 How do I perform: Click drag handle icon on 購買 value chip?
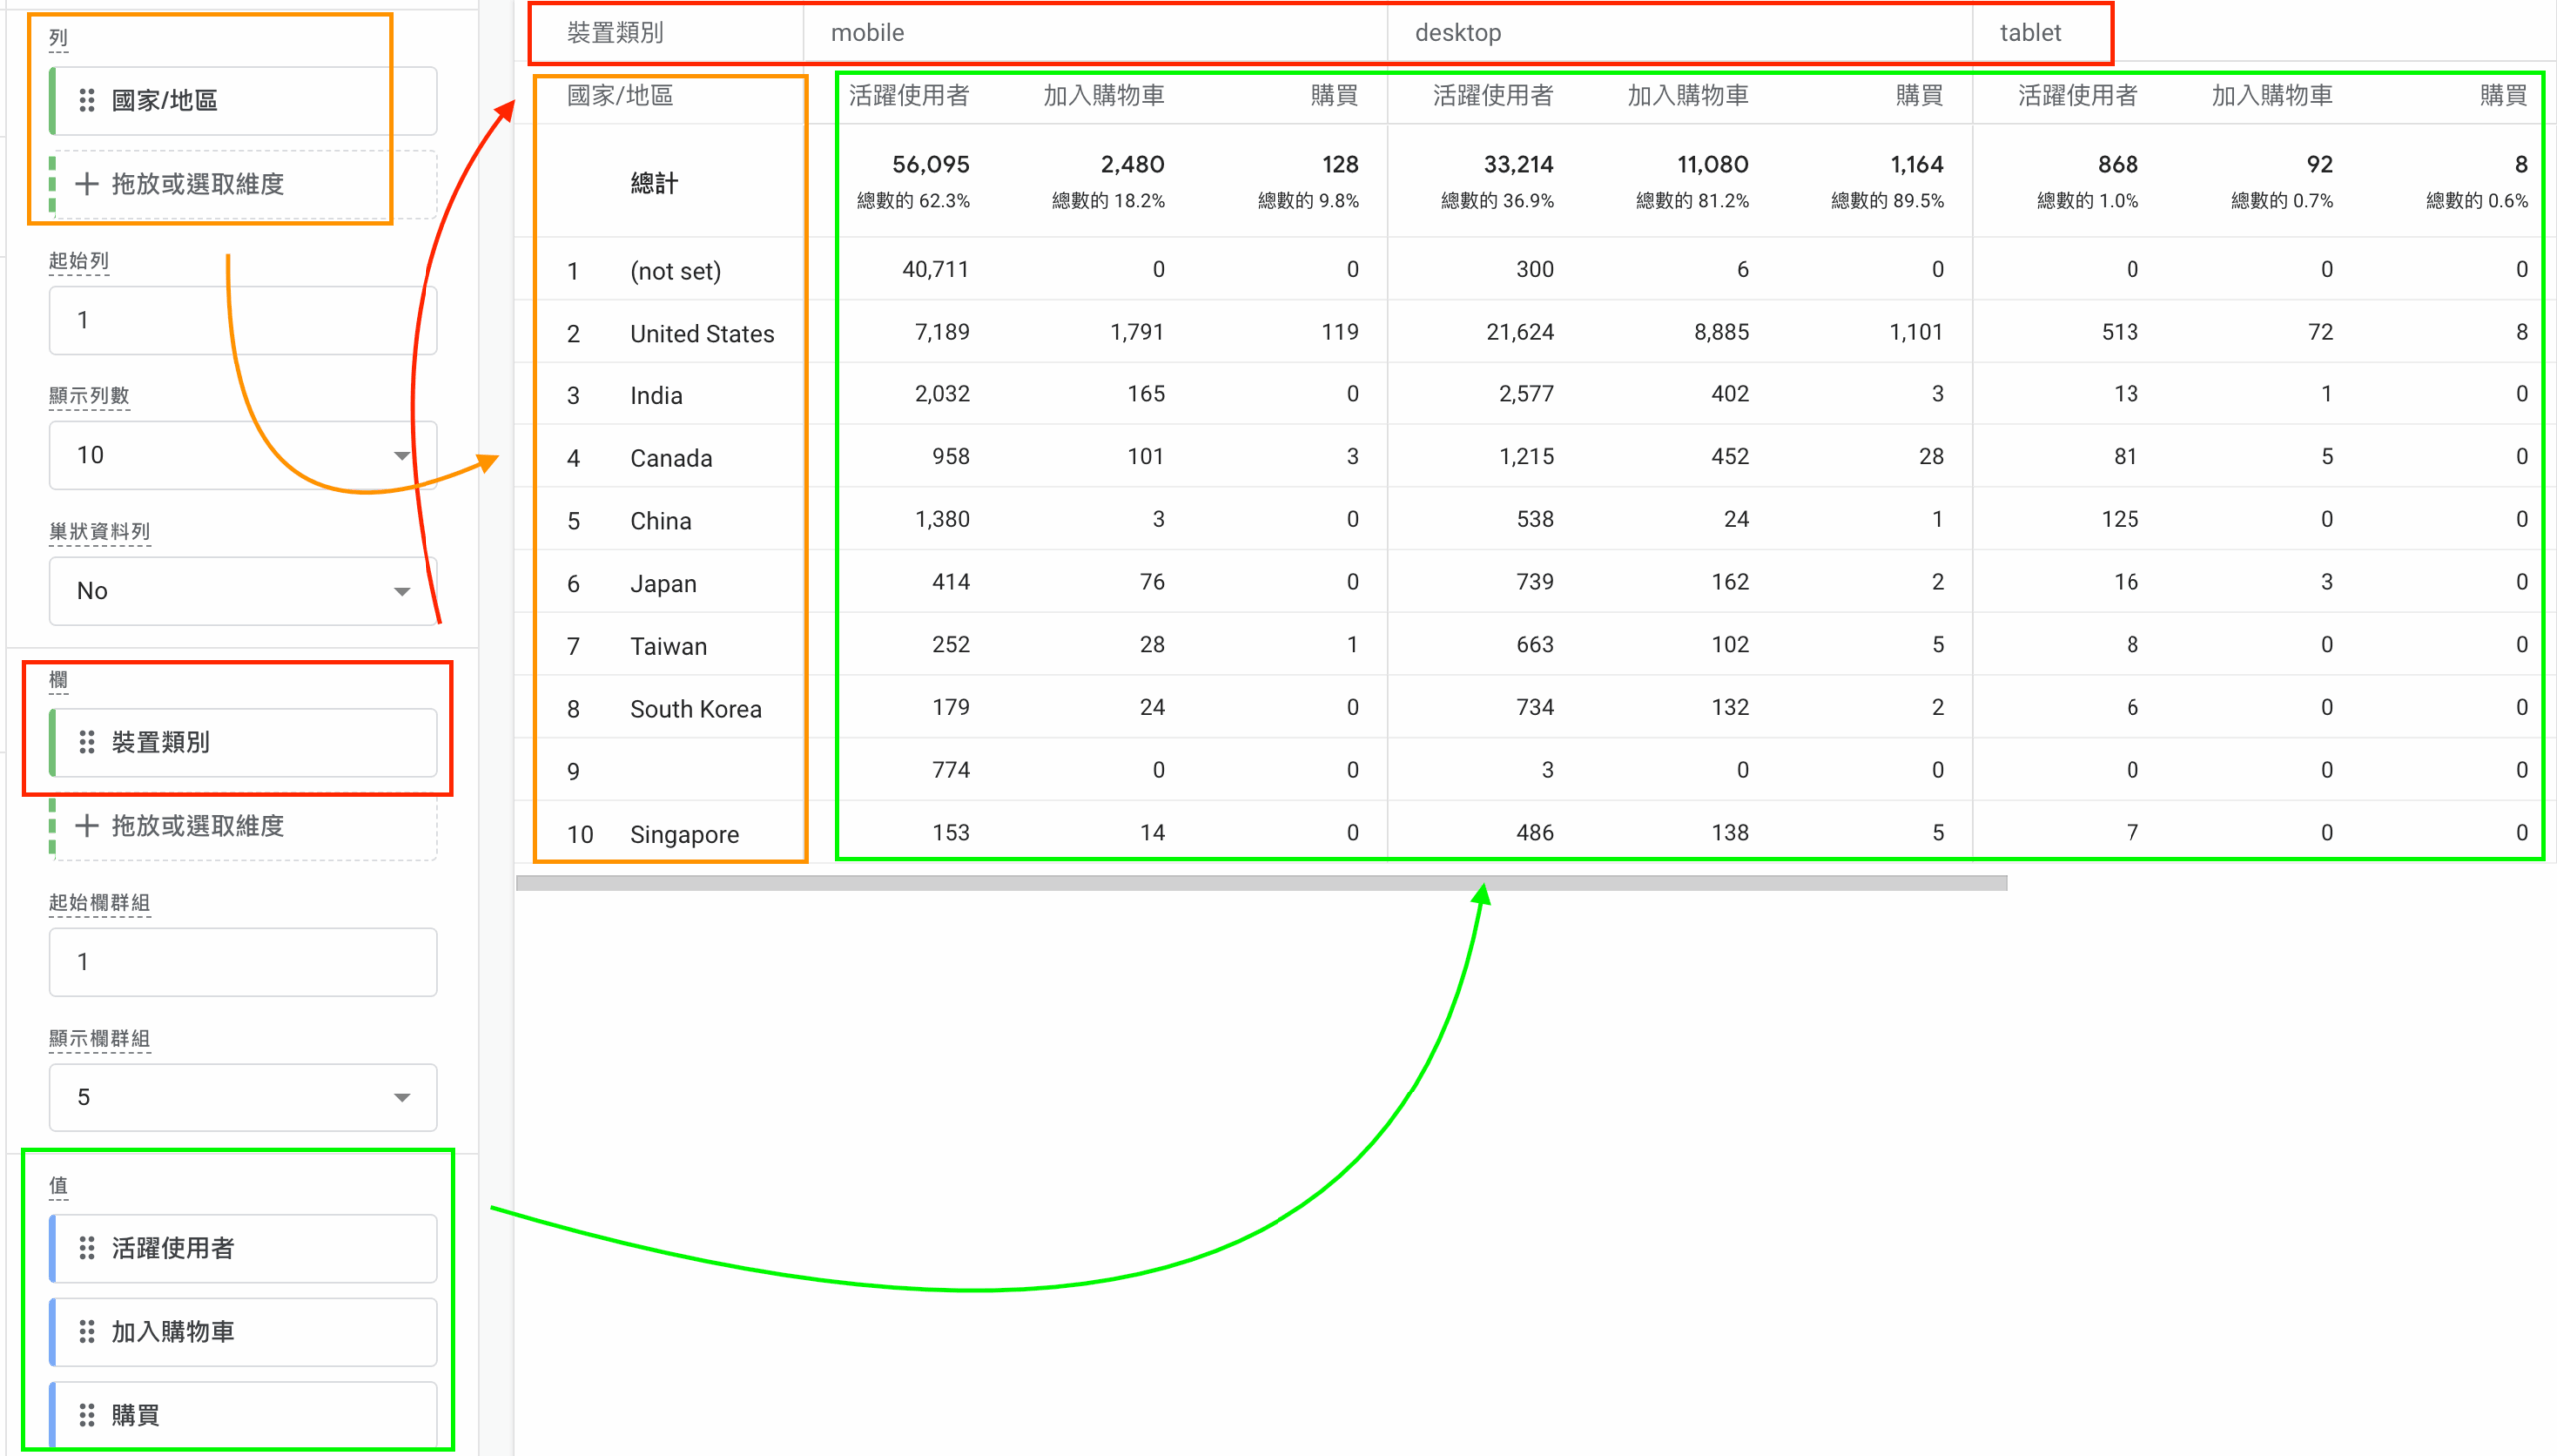pyautogui.click(x=87, y=1415)
